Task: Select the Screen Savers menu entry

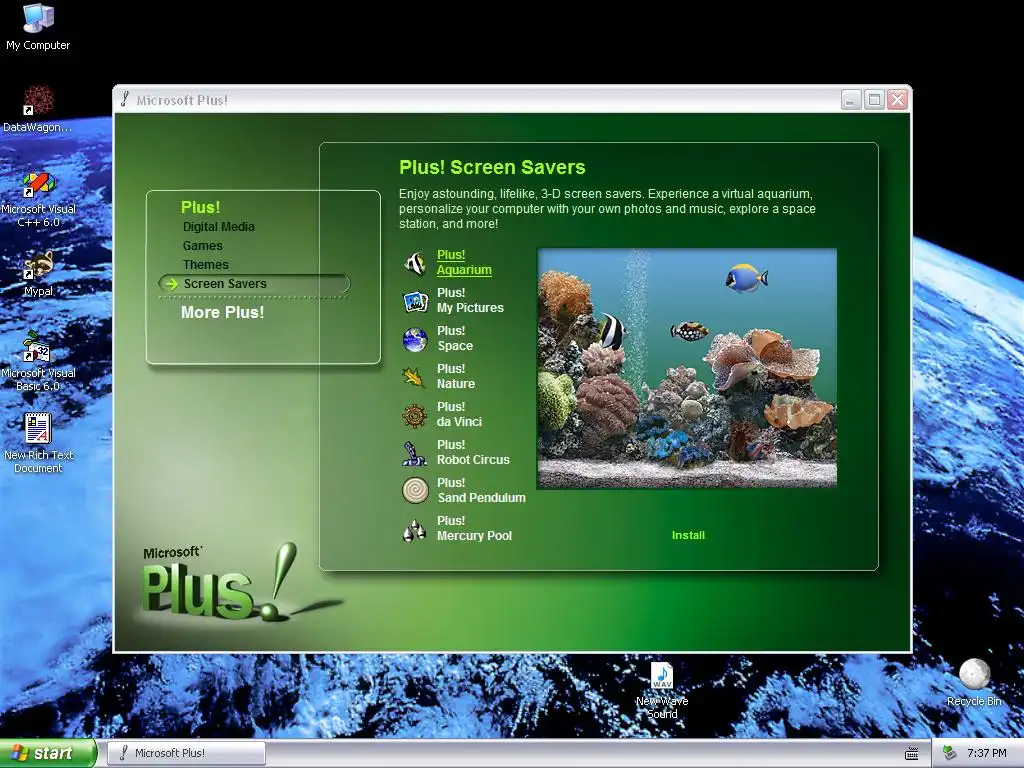Action: (x=254, y=283)
